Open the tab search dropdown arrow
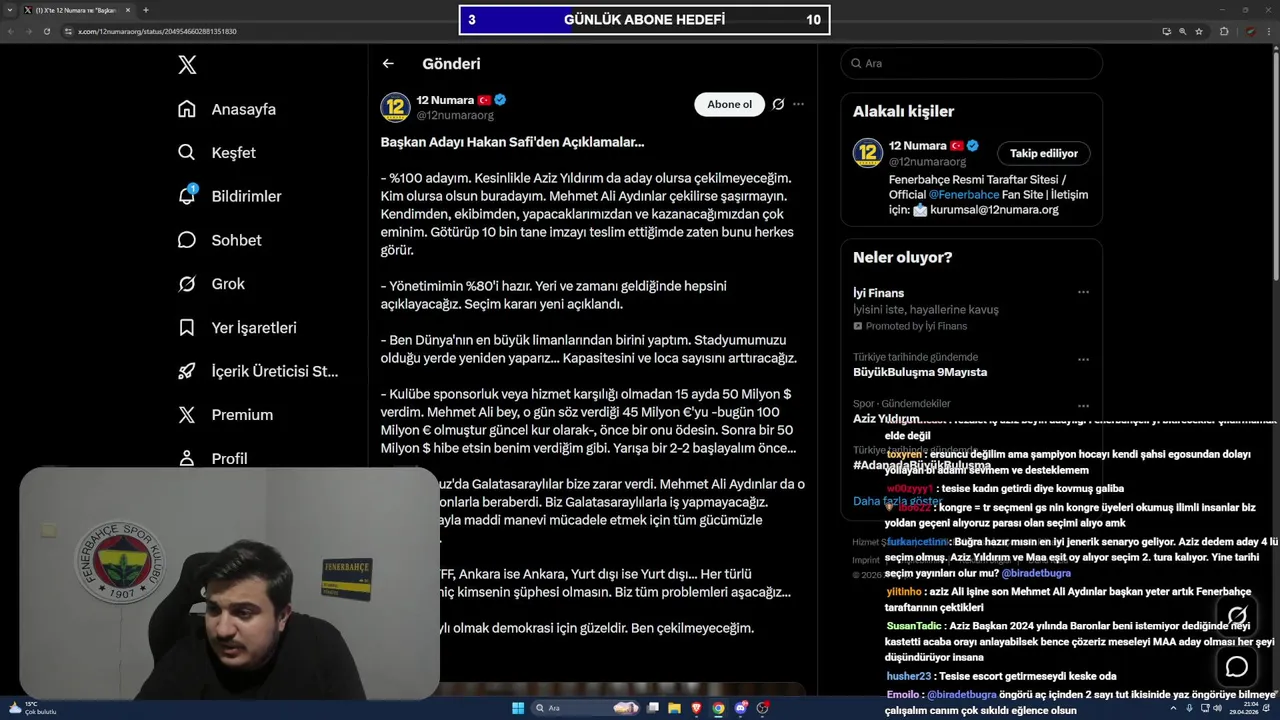Viewport: 1280px width, 720px height. [9, 10]
